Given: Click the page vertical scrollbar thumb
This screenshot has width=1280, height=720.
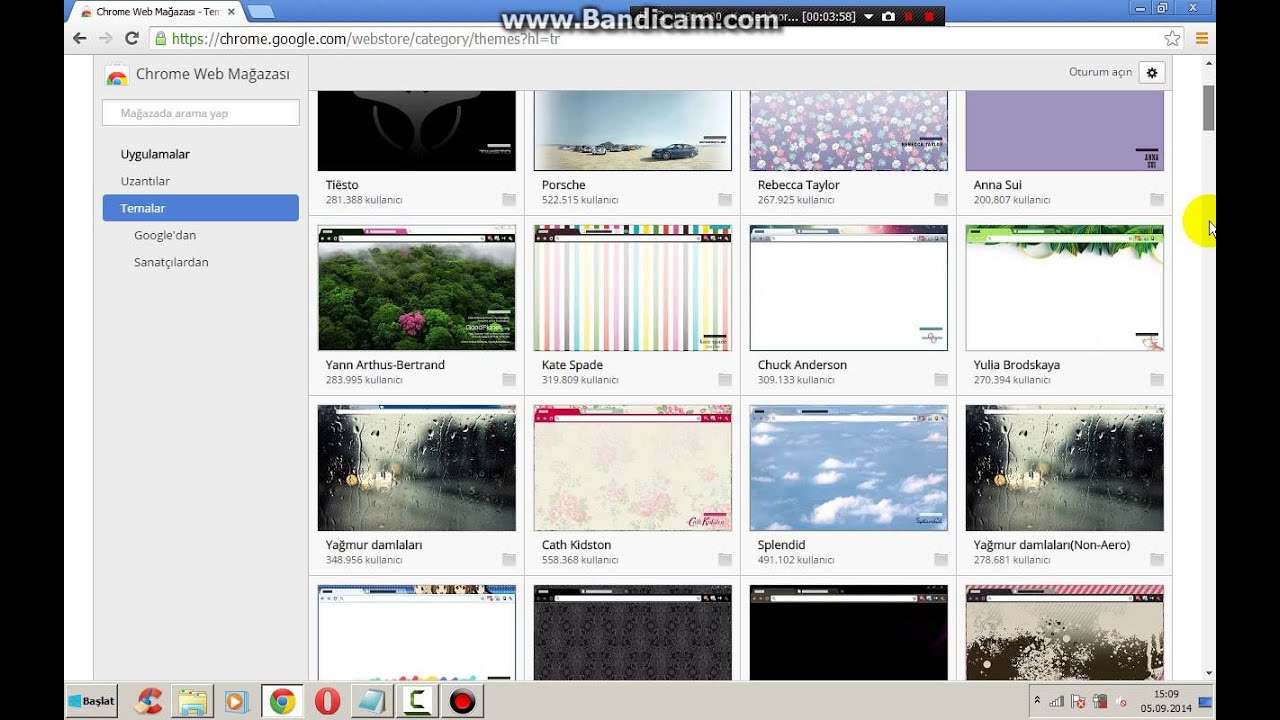Looking at the screenshot, I should pyautogui.click(x=1209, y=108).
